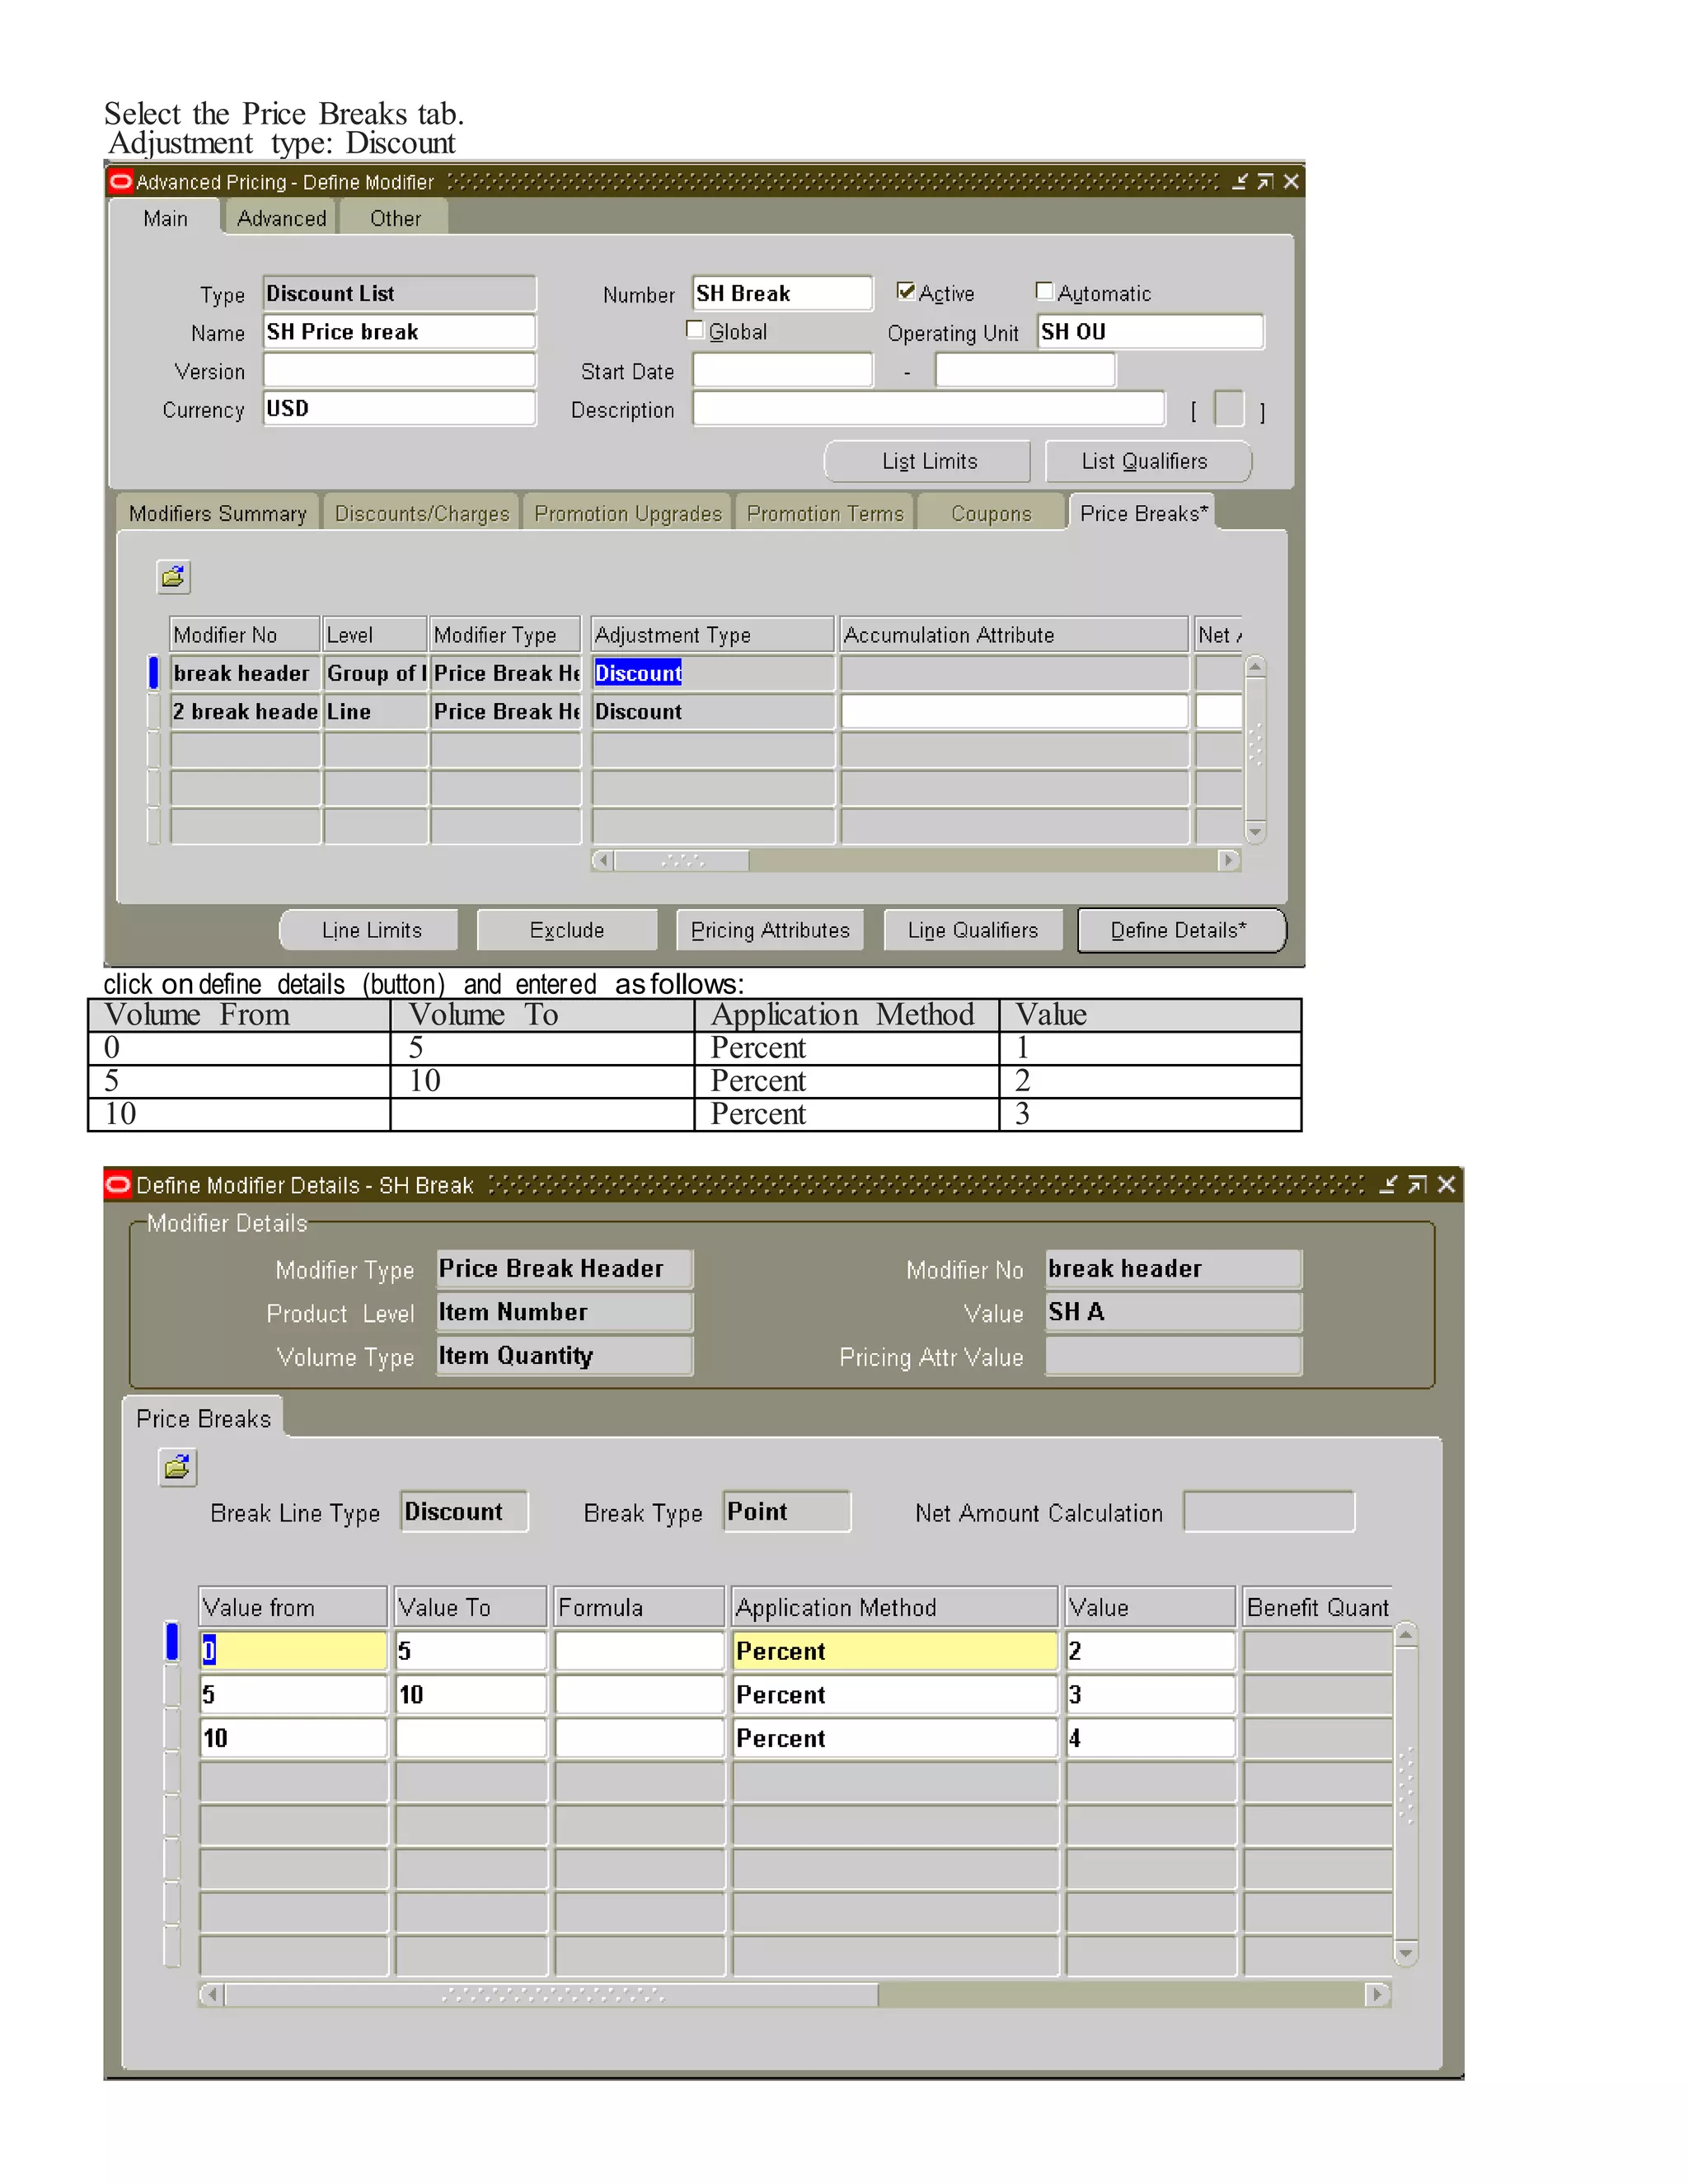This screenshot has height=2184, width=1688.
Task: Click the empty Start Date field
Action: pos(782,370)
